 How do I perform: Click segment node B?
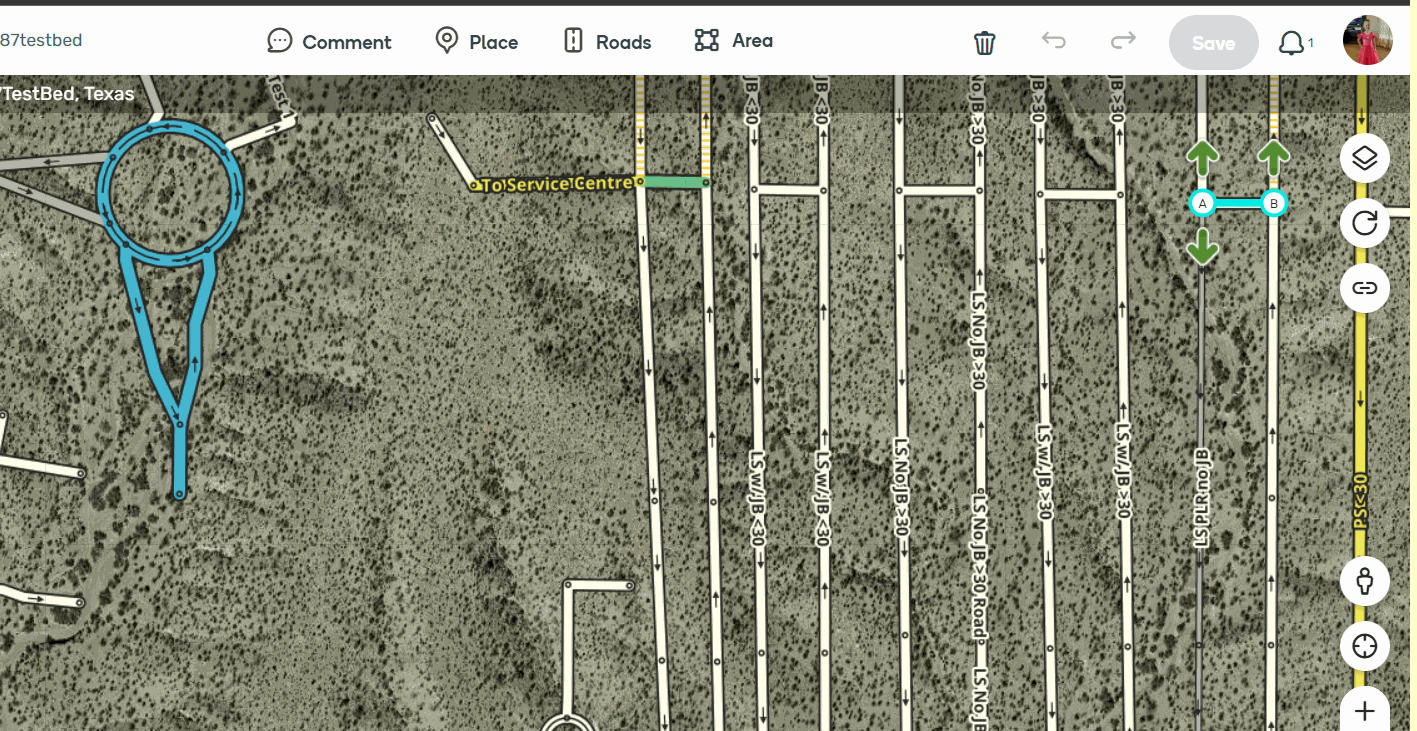click(x=1273, y=204)
